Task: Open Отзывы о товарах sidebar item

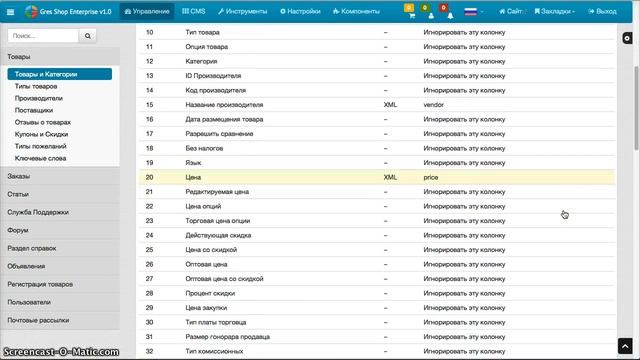Action: 43,122
